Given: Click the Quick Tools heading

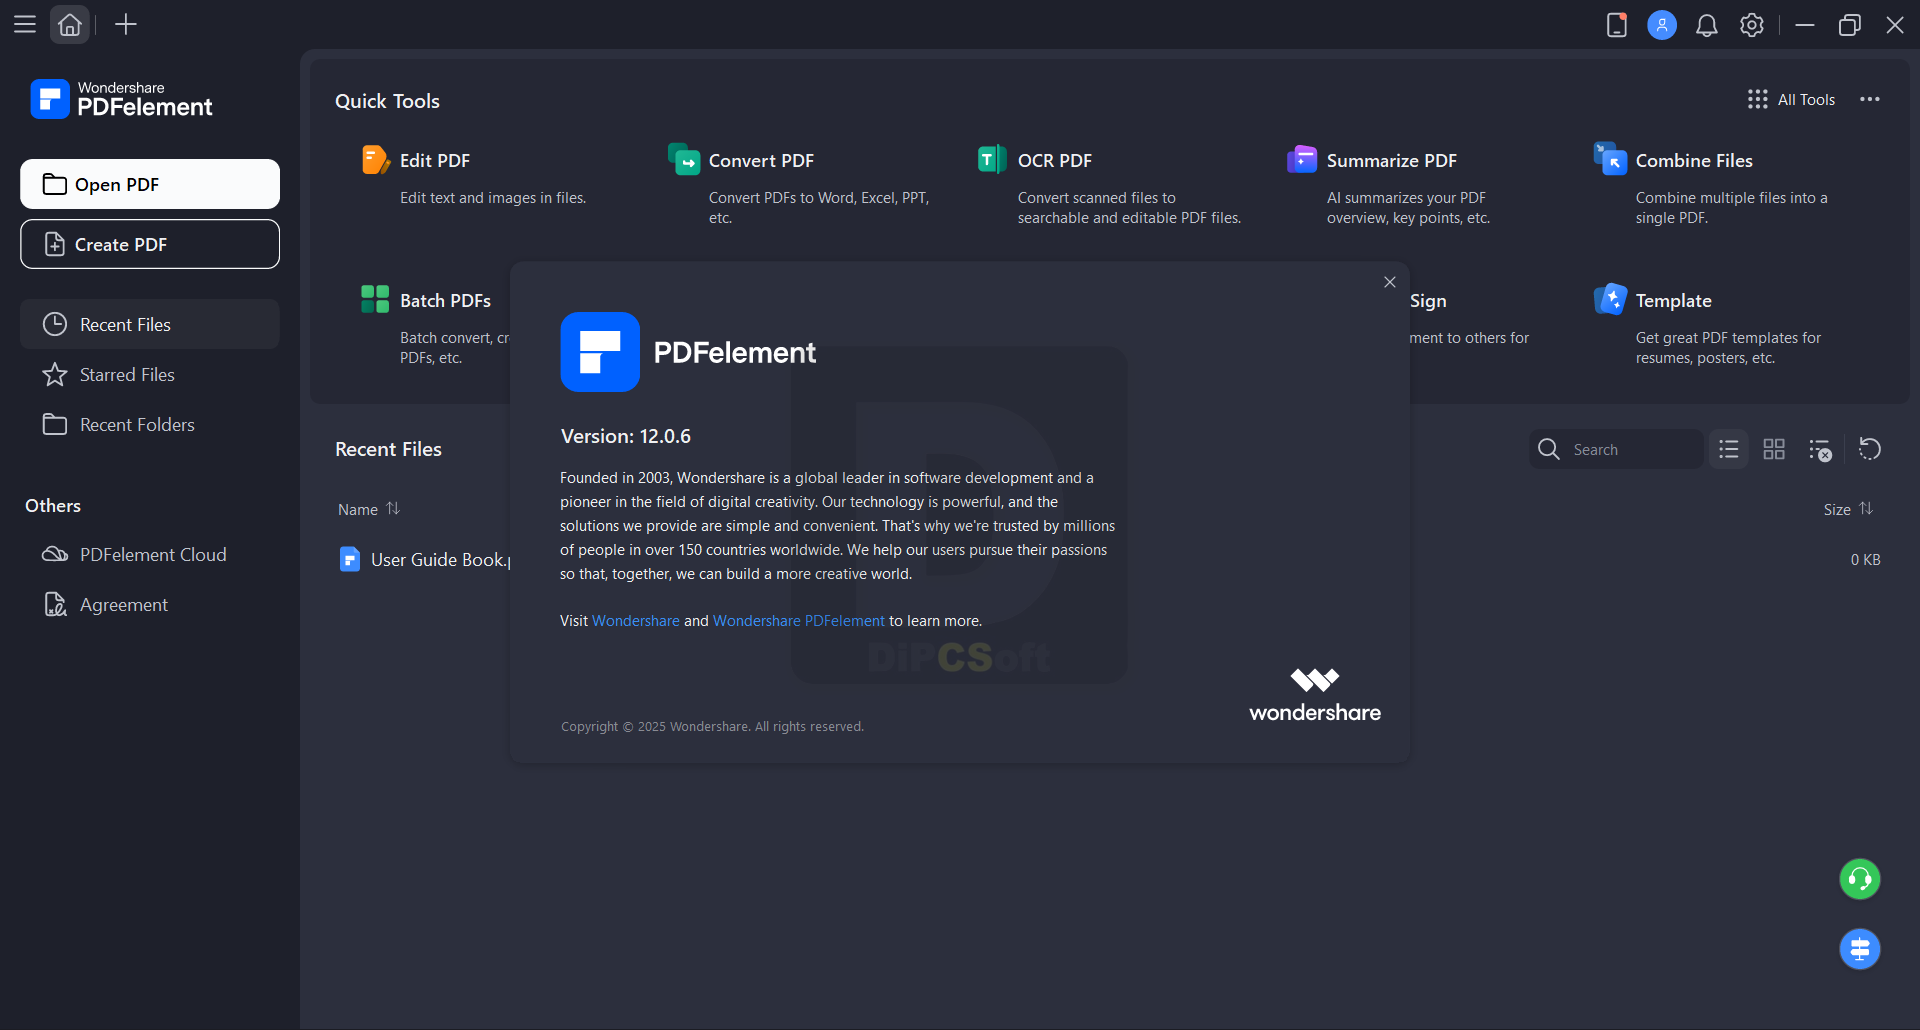Looking at the screenshot, I should 387,101.
